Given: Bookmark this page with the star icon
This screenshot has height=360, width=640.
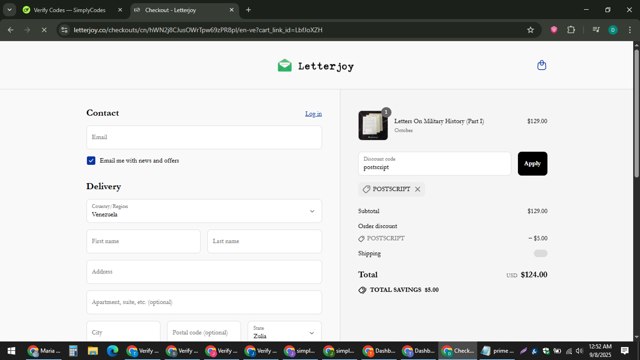Looking at the screenshot, I should (x=530, y=30).
